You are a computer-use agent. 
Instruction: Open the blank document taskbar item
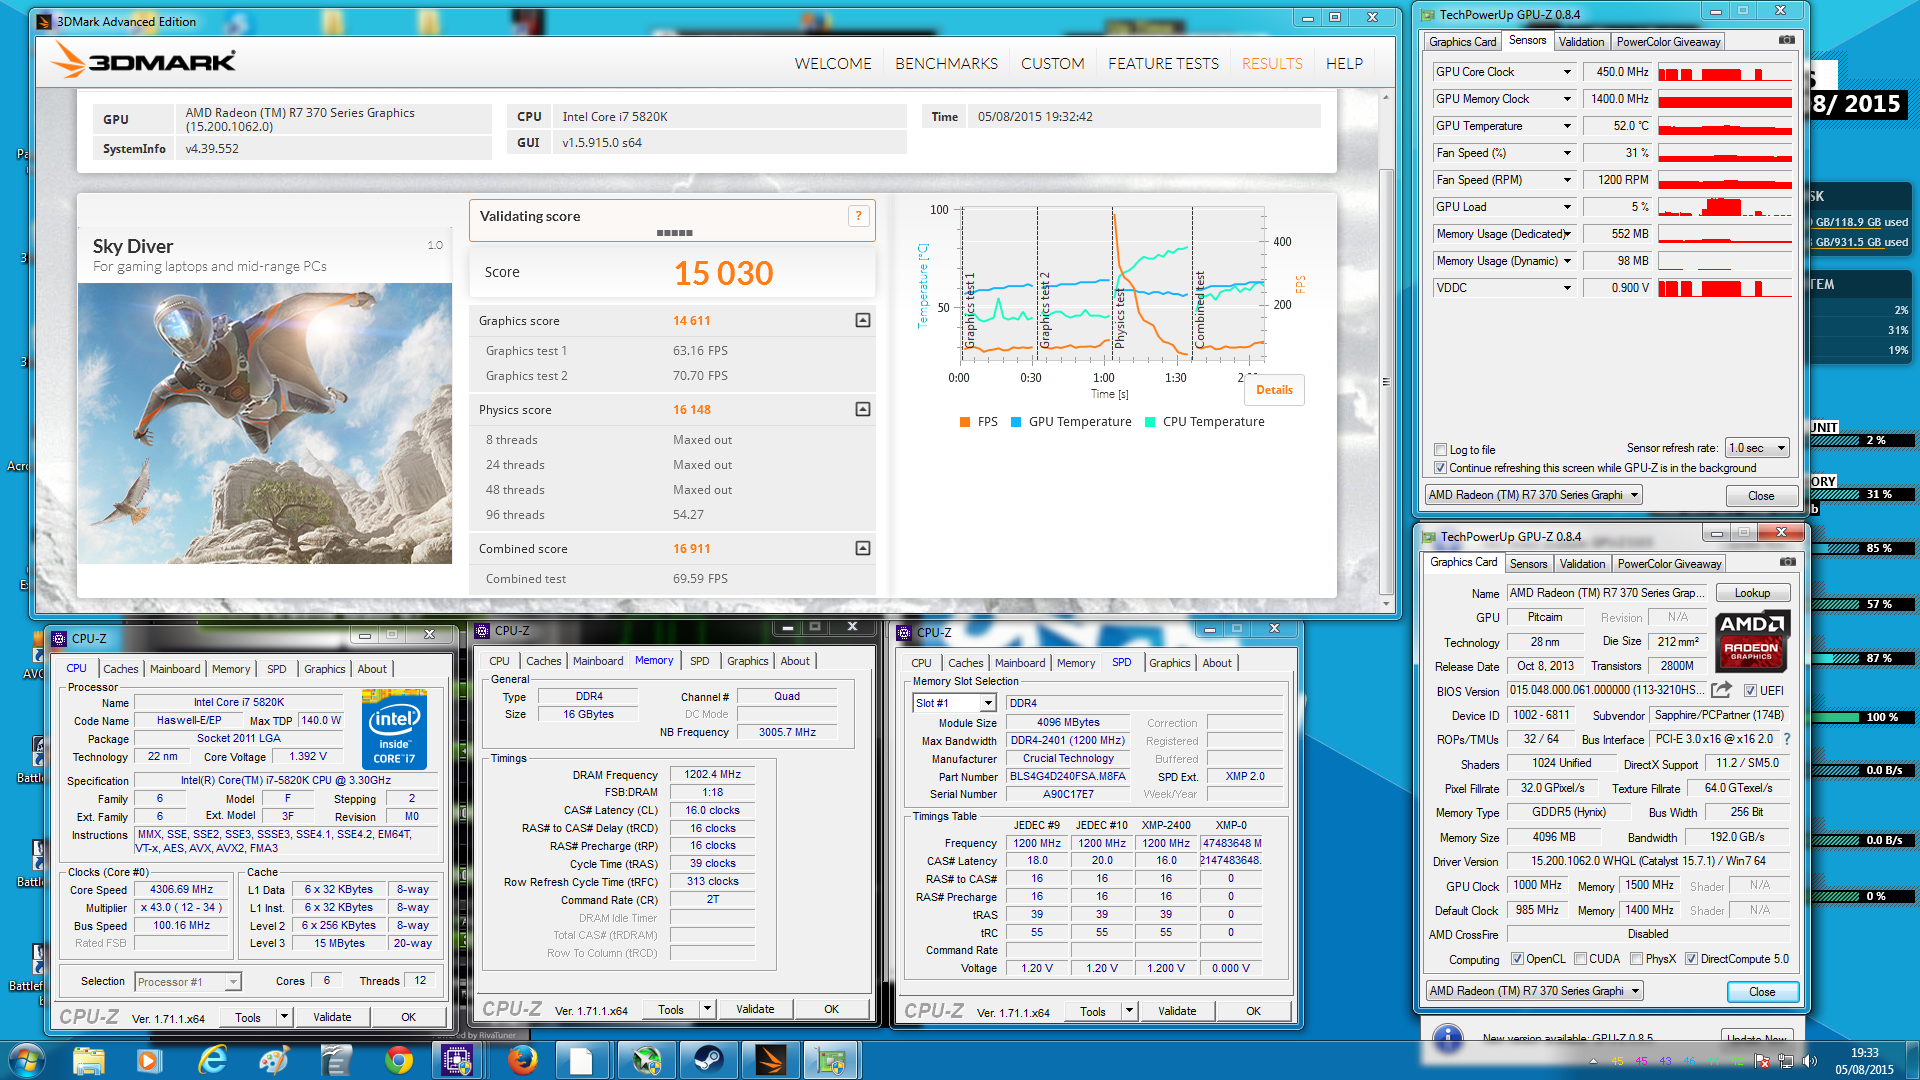coord(581,1060)
